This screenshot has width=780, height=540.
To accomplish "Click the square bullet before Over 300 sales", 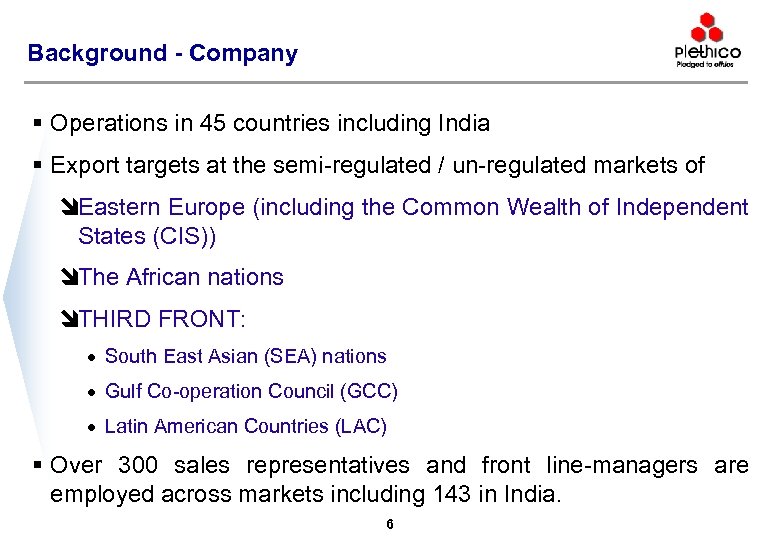I will click(36, 465).
